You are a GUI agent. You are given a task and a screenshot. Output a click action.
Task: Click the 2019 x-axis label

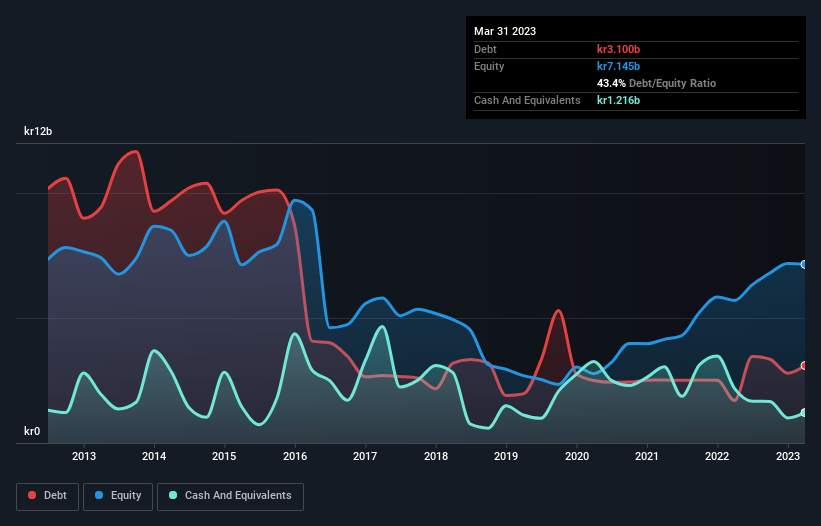506,456
